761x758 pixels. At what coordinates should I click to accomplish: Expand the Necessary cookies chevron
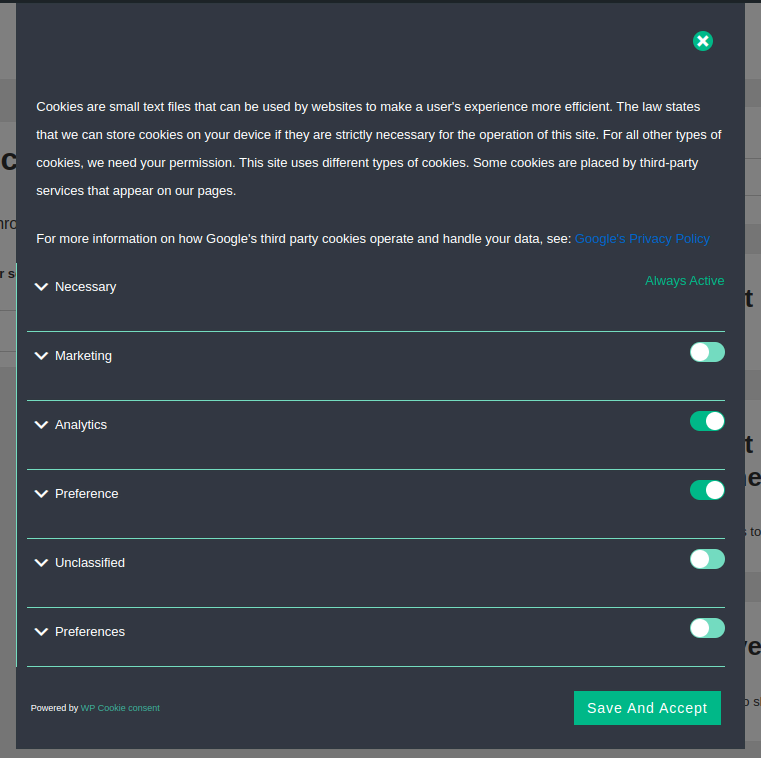coord(41,287)
